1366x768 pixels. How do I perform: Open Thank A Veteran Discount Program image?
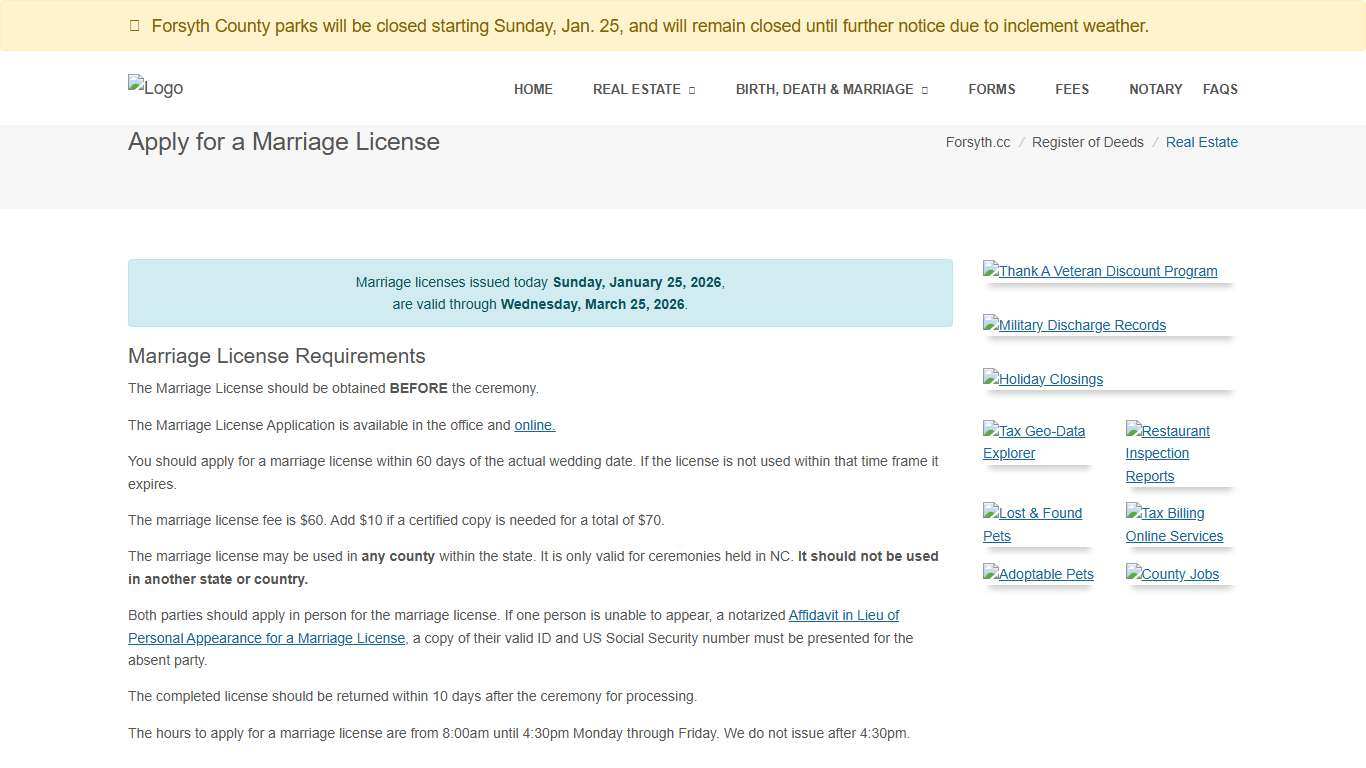click(1100, 271)
